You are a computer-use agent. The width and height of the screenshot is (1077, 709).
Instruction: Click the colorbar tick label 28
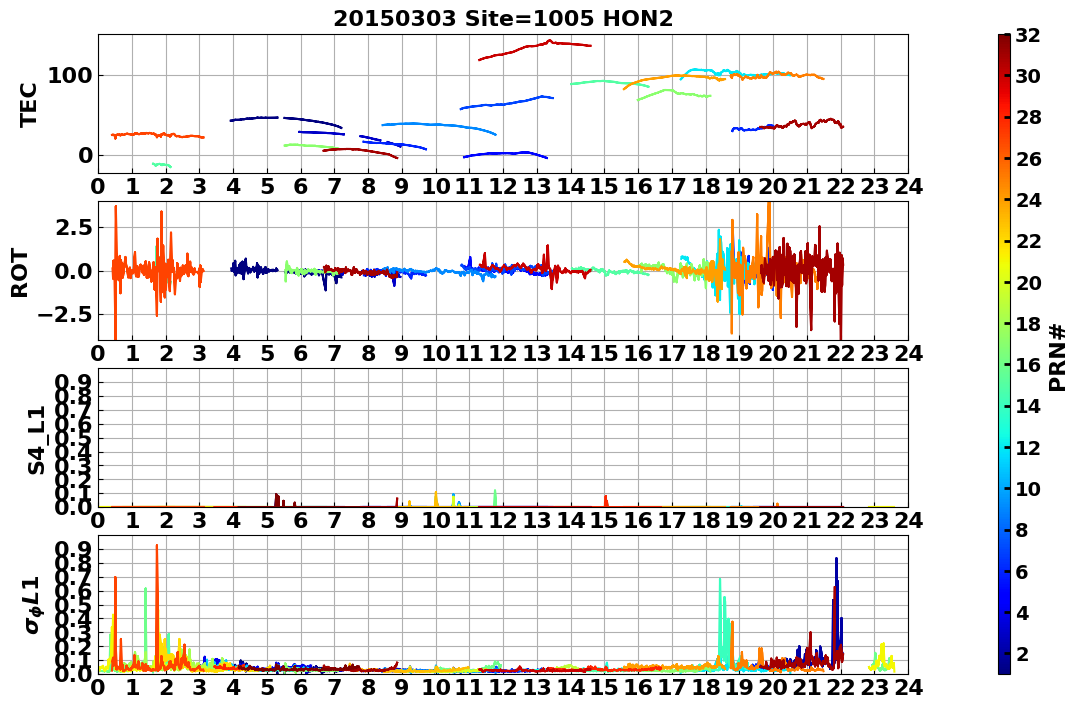tap(1028, 117)
